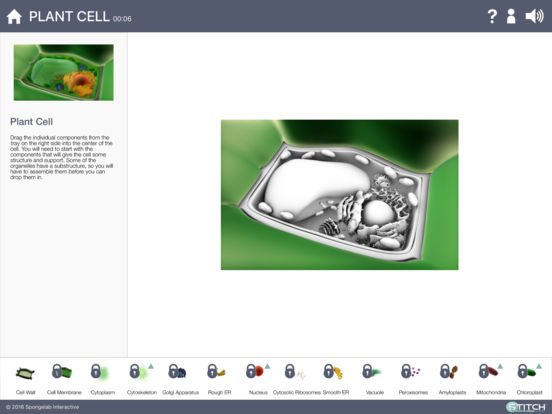The image size is (552, 414).
Task: Select the Cell Wall component in tray
Action: point(25,373)
